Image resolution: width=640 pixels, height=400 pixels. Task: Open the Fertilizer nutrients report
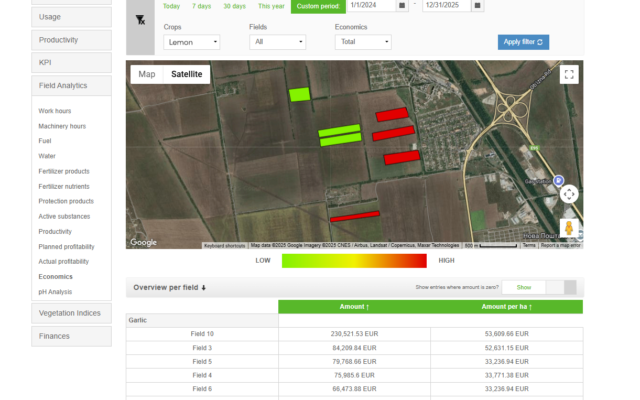coord(64,187)
